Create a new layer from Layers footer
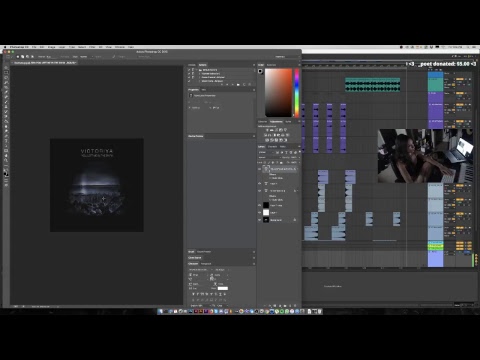The image size is (480, 360). coord(290,305)
